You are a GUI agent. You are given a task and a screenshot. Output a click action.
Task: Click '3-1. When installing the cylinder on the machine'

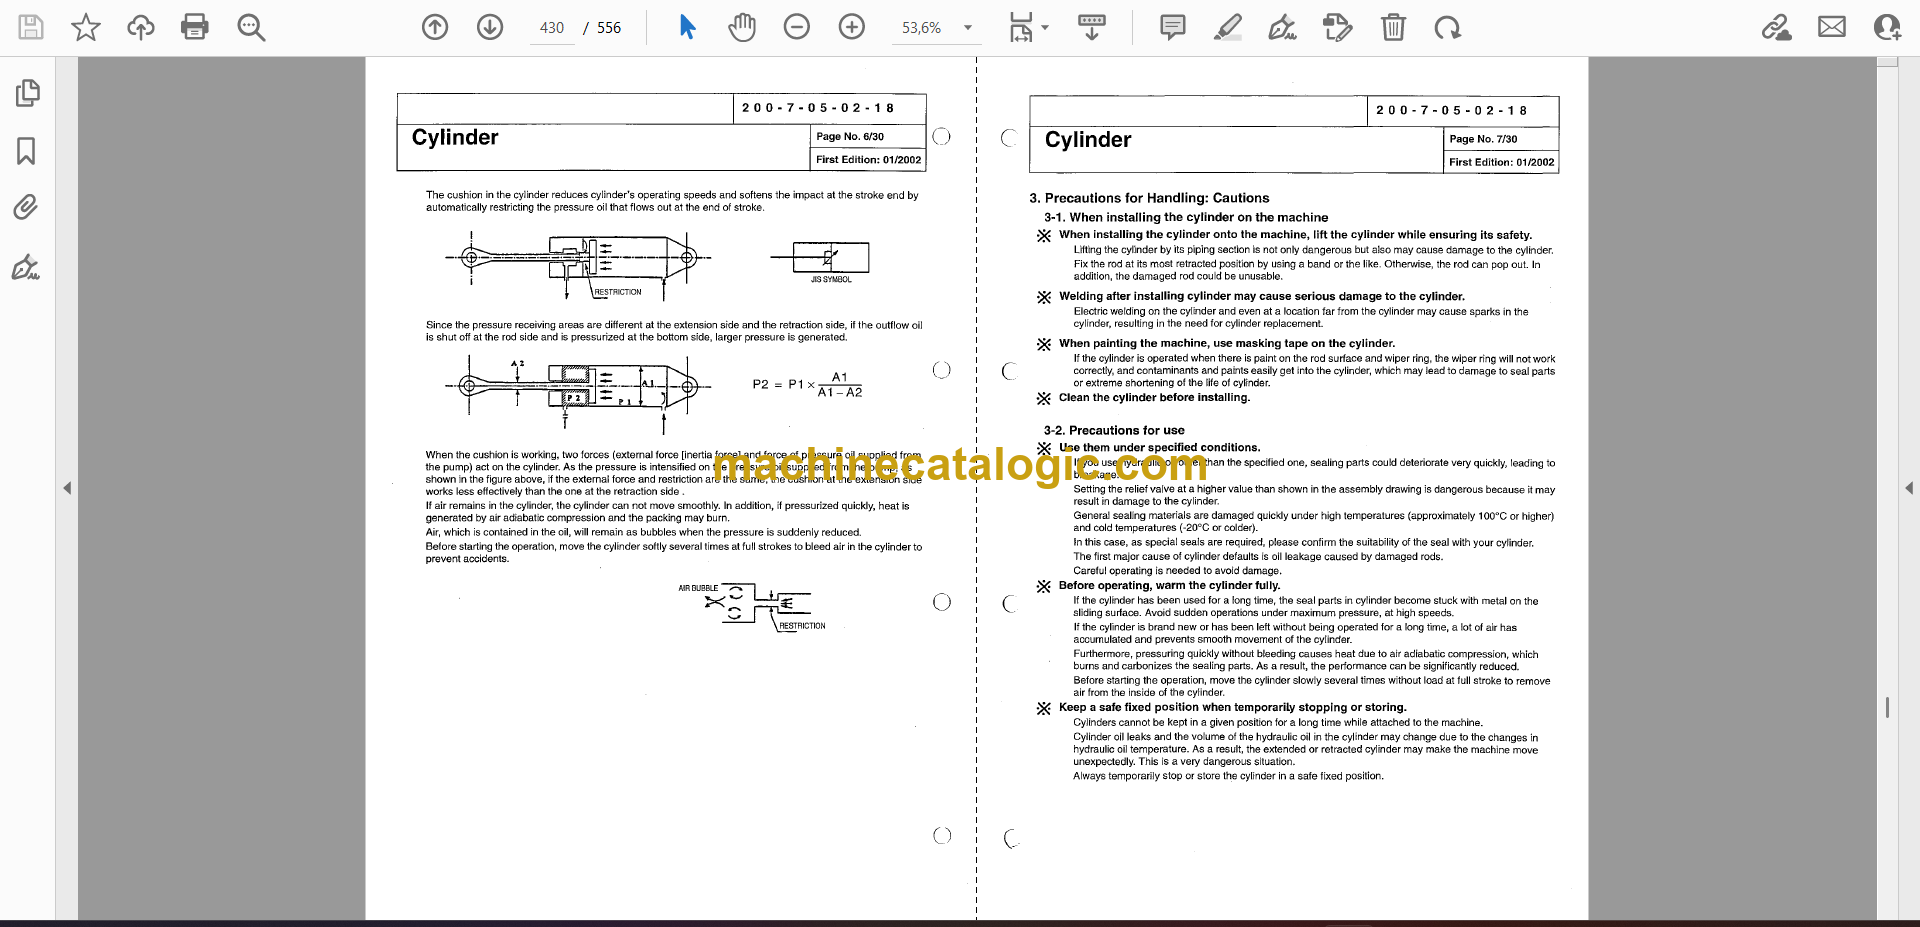pos(1186,217)
